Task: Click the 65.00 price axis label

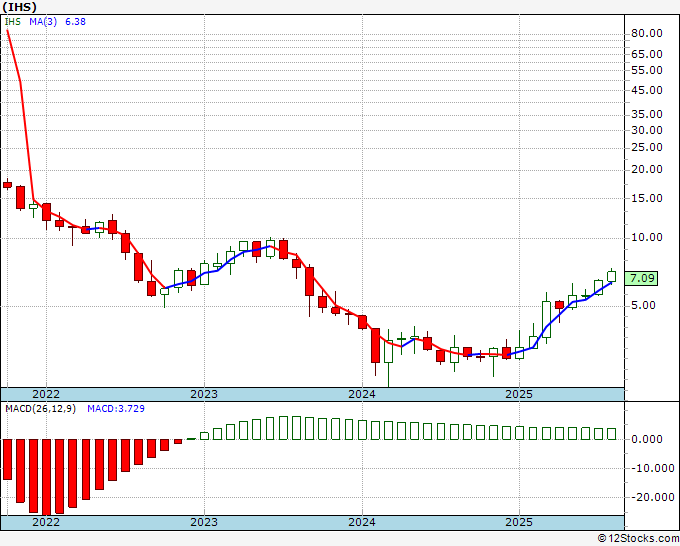Action: tap(647, 54)
